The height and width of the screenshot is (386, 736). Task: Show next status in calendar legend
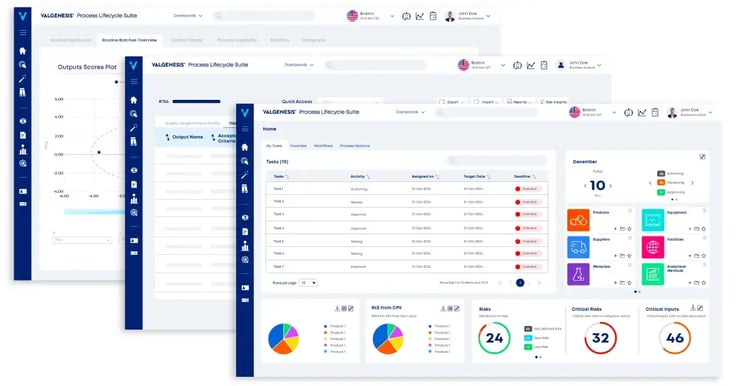point(692,183)
